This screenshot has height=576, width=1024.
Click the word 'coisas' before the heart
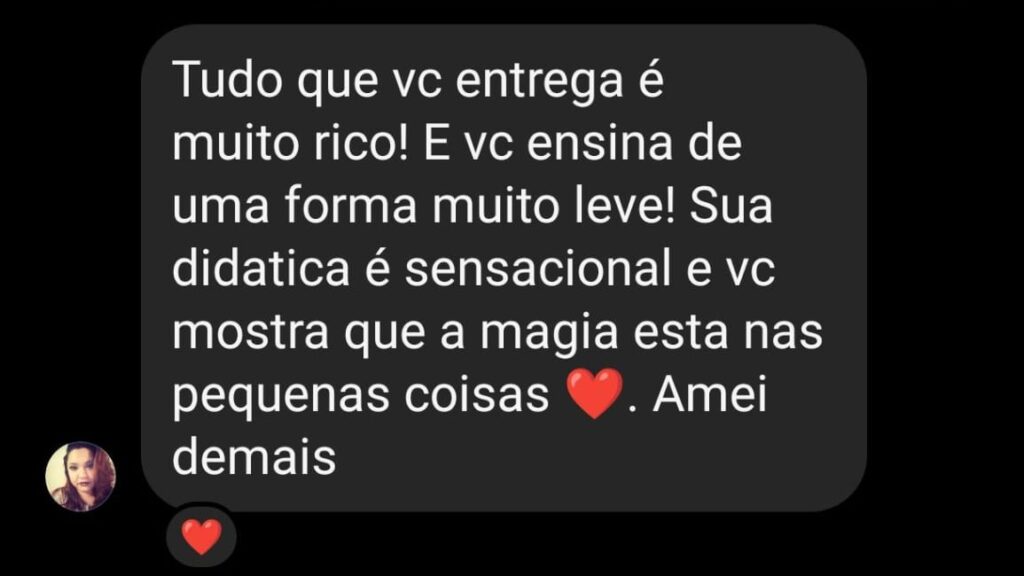coord(476,394)
